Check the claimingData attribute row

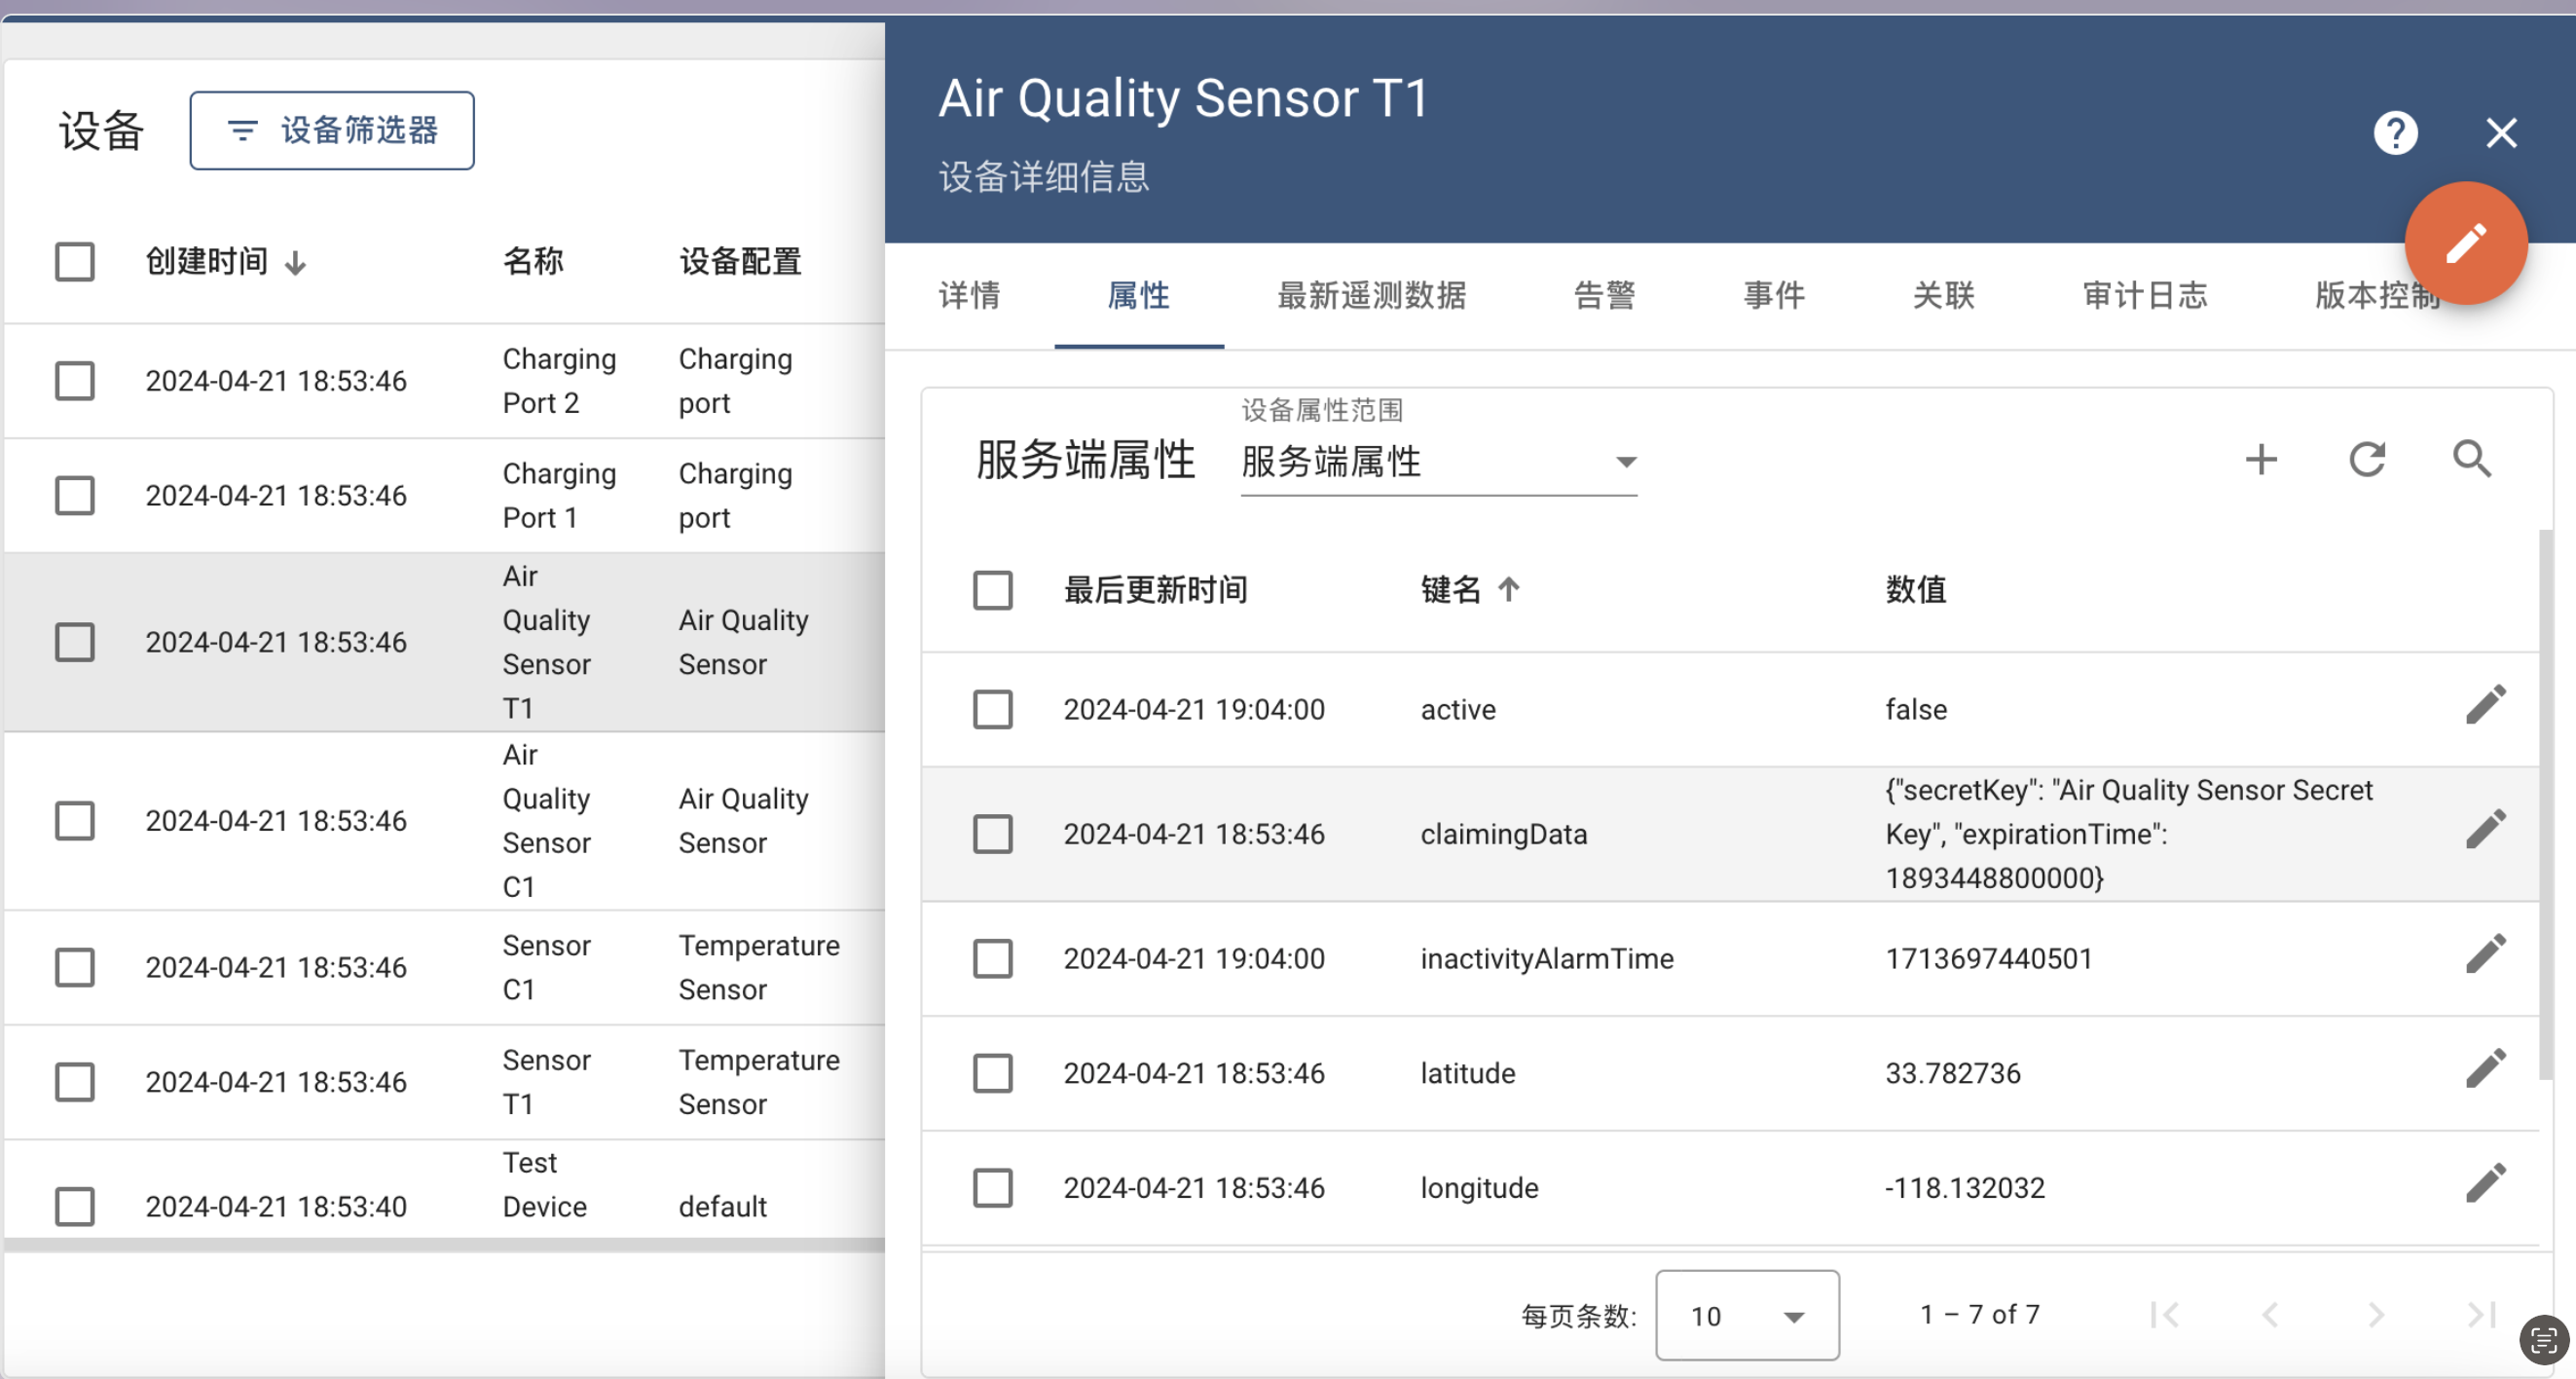(993, 834)
